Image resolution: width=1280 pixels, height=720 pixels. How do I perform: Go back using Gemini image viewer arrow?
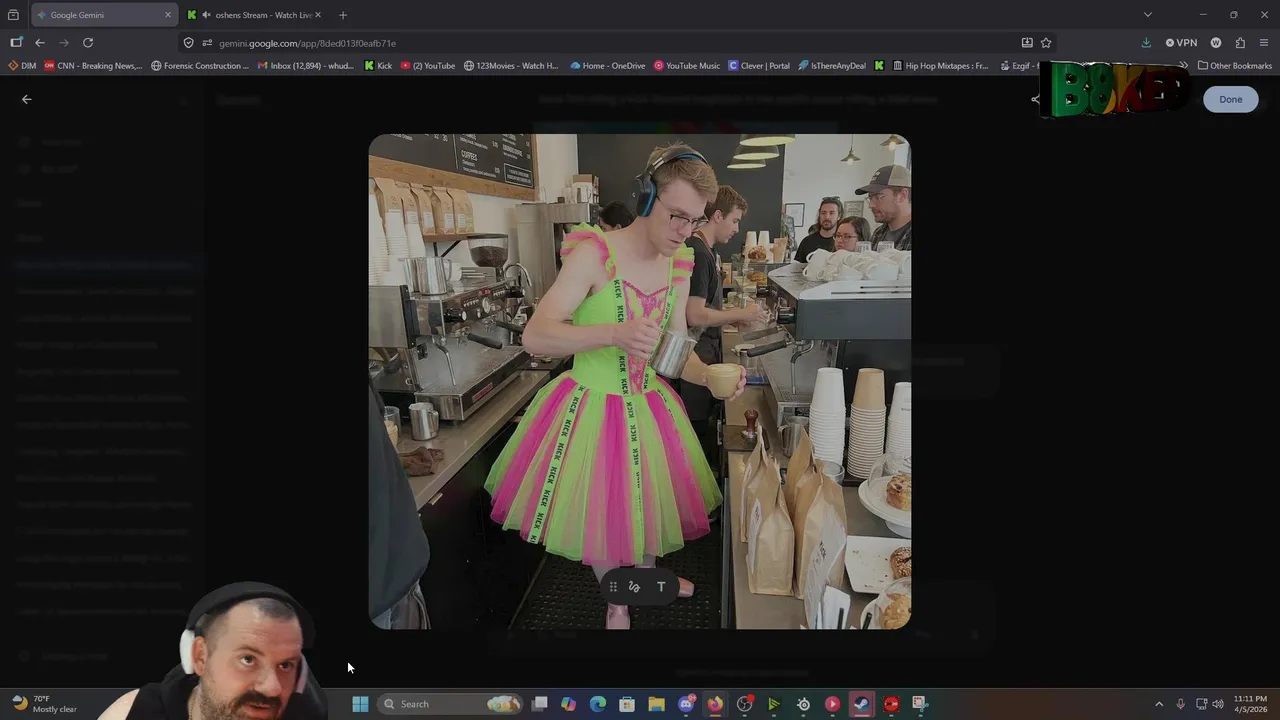27,99
